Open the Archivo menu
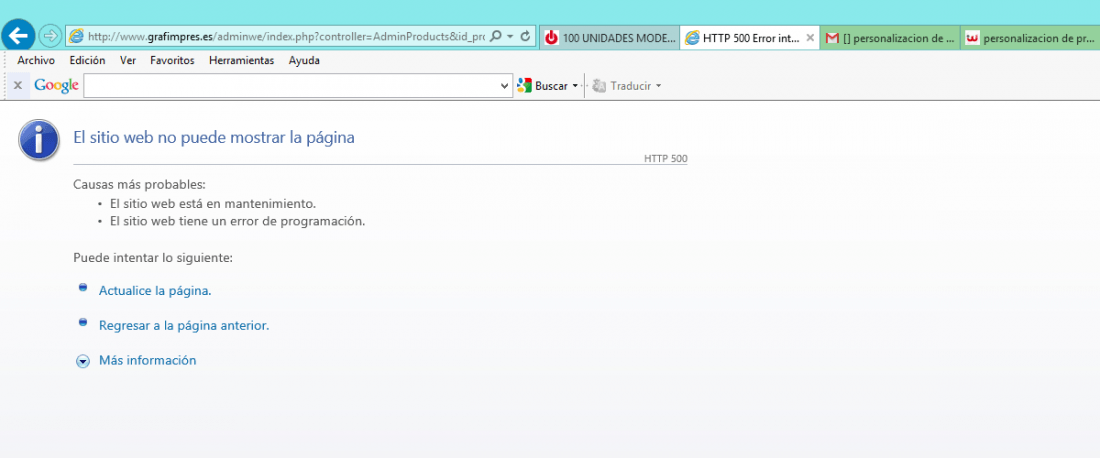Viewport: 1100px width, 458px height. (x=36, y=60)
